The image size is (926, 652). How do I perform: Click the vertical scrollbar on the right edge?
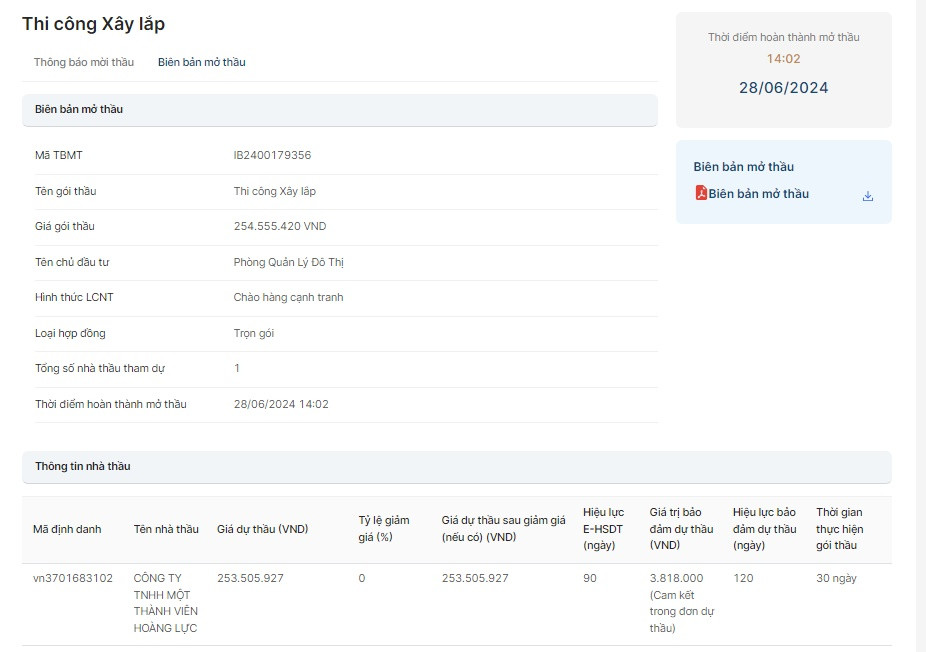(x=920, y=300)
